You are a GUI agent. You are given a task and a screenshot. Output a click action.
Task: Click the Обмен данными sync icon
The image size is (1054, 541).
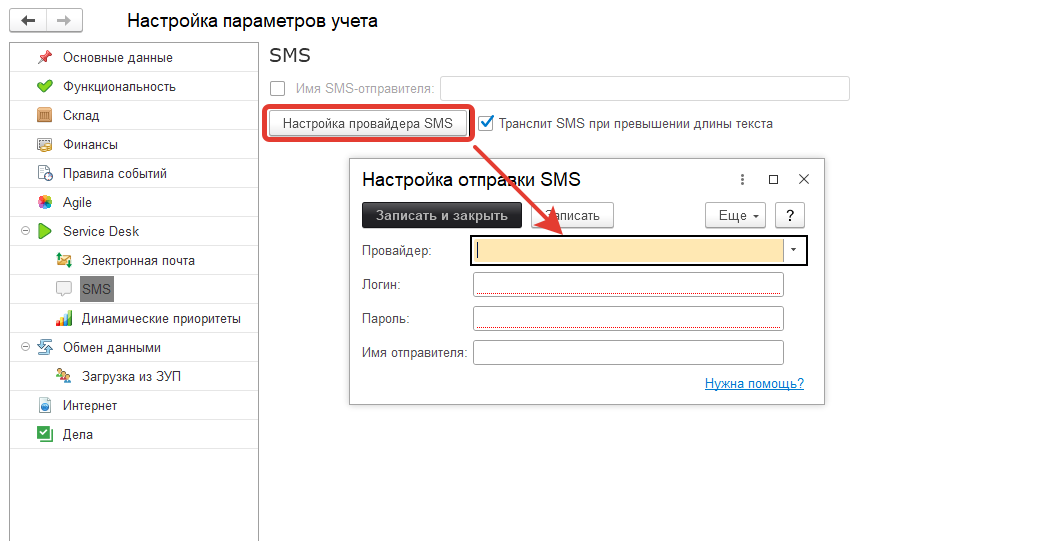(x=44, y=347)
